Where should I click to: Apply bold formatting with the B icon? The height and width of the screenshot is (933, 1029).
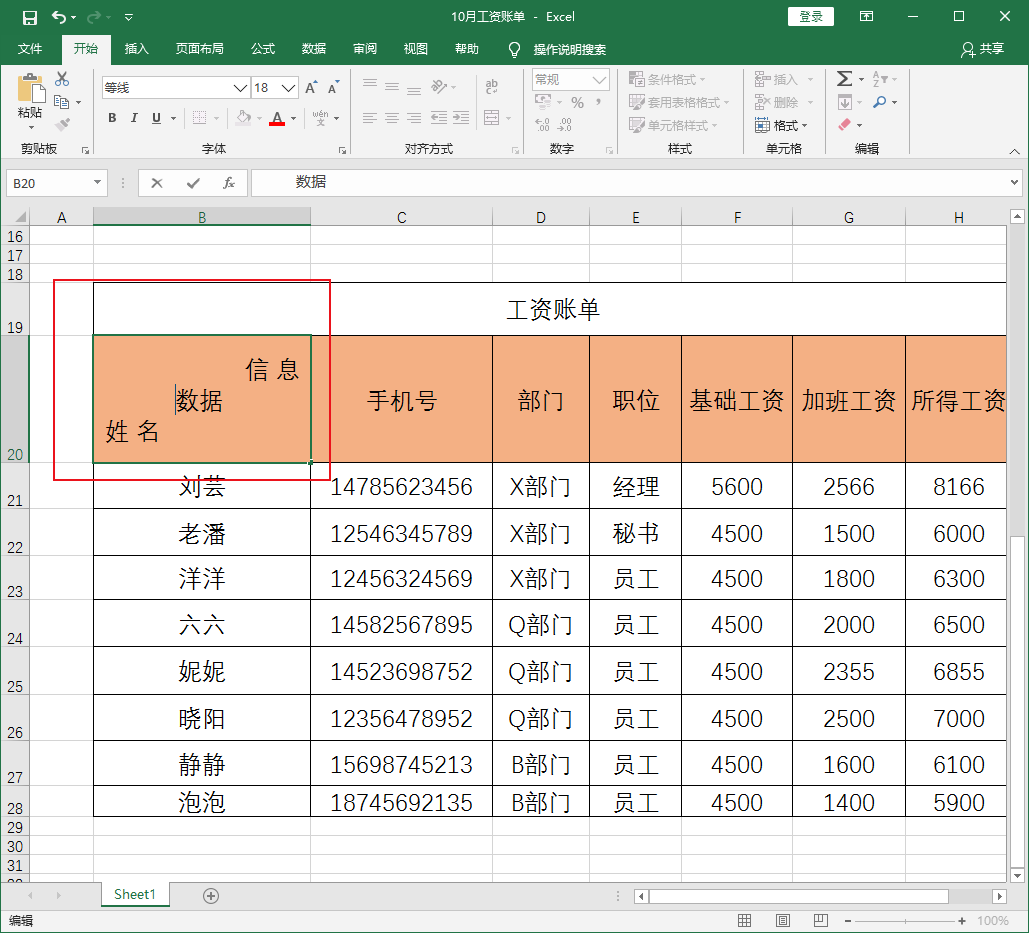tap(111, 118)
